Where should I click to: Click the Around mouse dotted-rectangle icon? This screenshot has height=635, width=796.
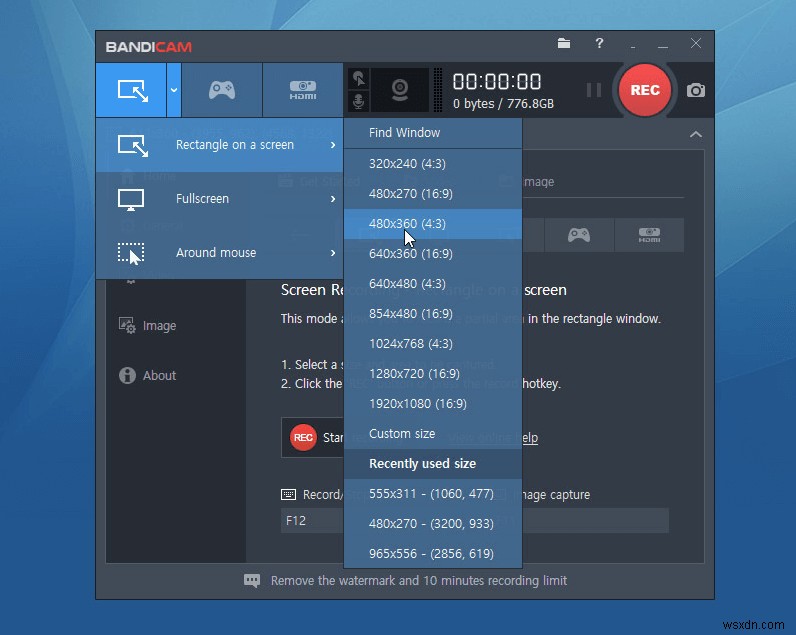click(x=131, y=253)
